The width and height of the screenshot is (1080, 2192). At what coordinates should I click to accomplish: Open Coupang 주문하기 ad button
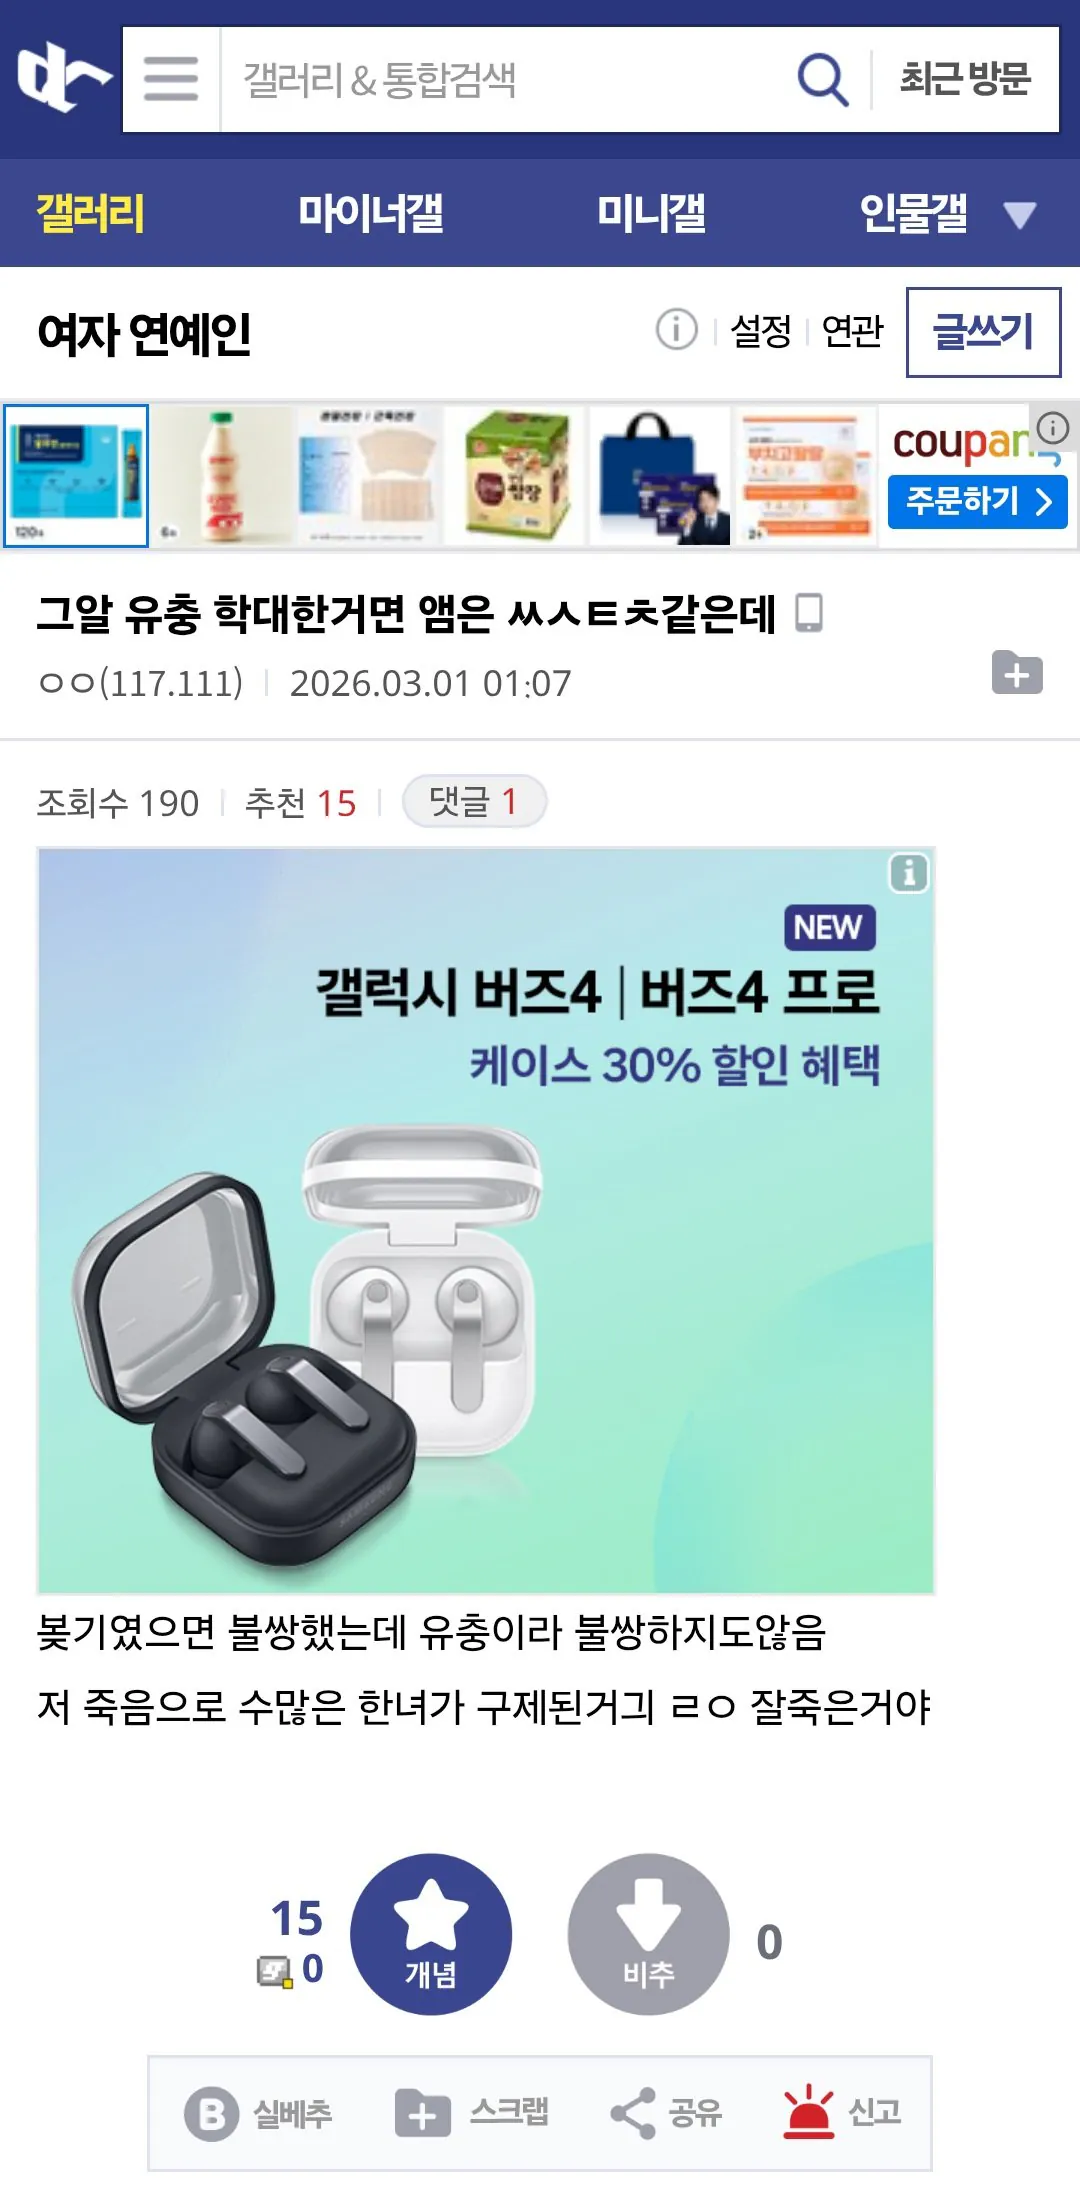[x=977, y=501]
